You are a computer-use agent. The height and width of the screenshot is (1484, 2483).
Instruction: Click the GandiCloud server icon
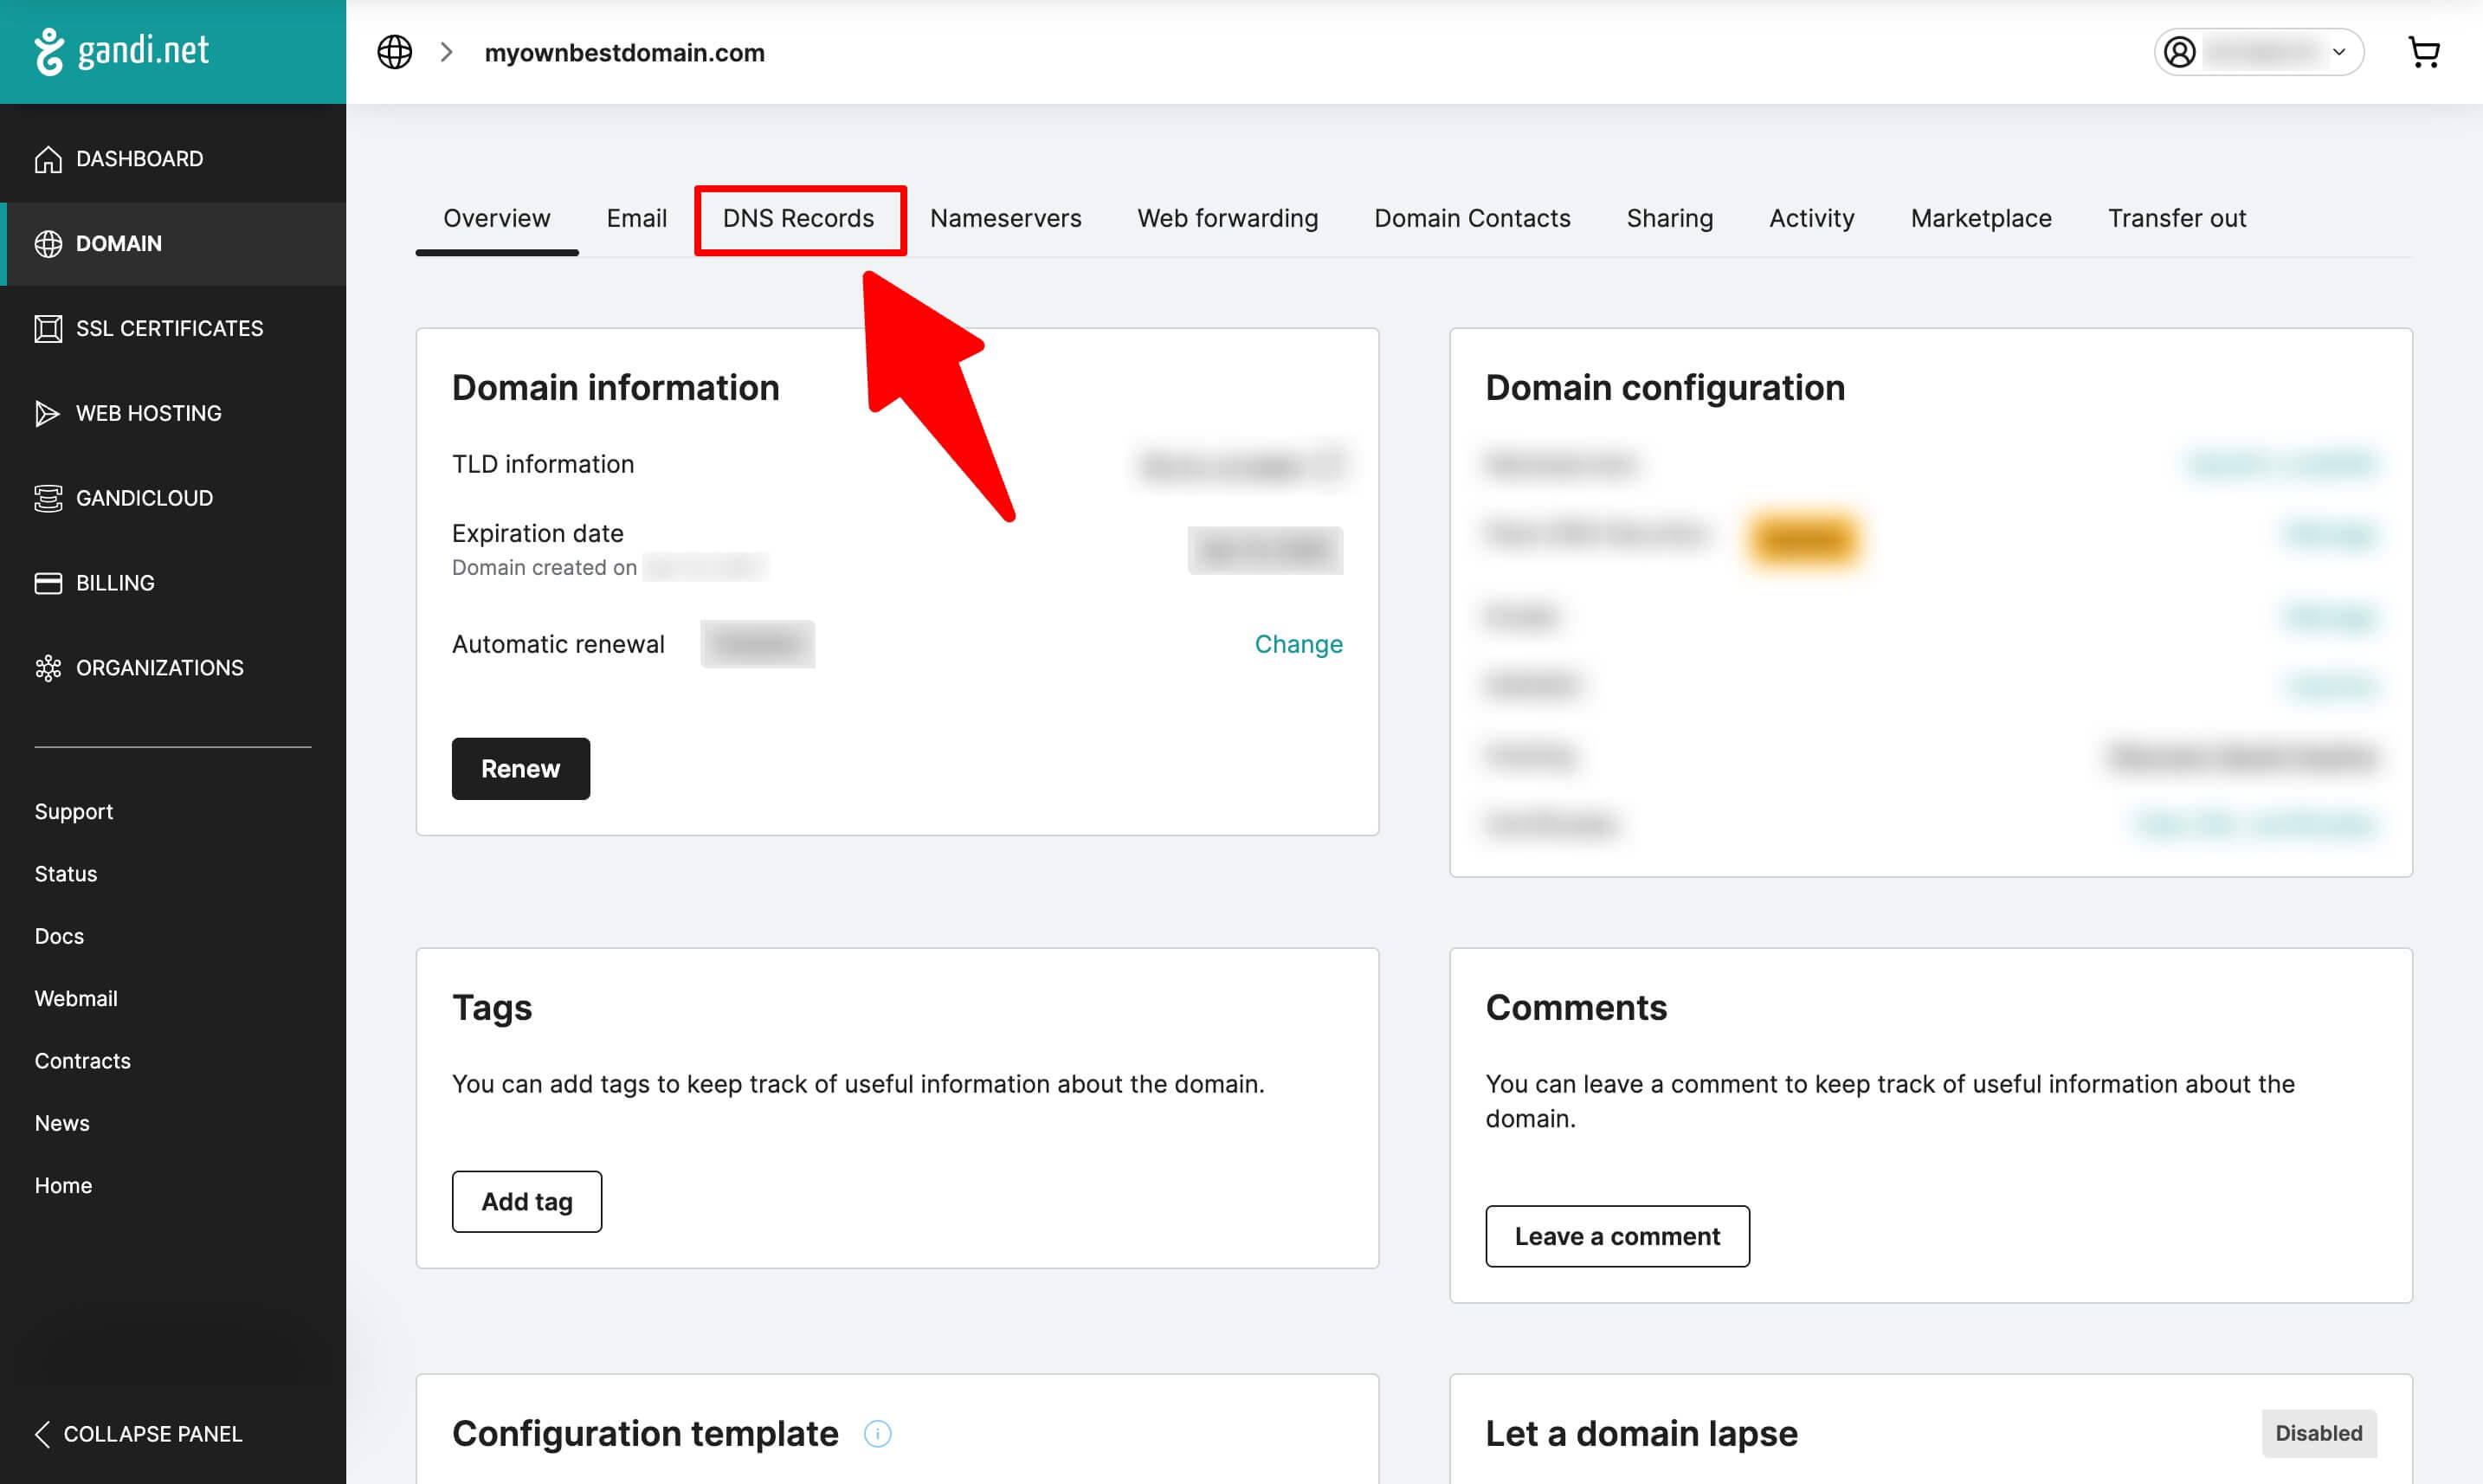(48, 498)
